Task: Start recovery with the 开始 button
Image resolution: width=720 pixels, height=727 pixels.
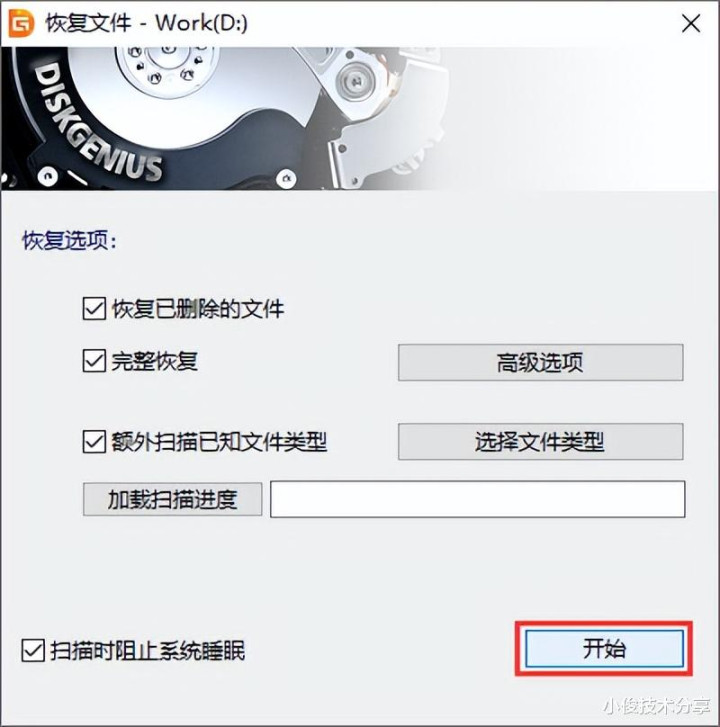Action: 604,648
